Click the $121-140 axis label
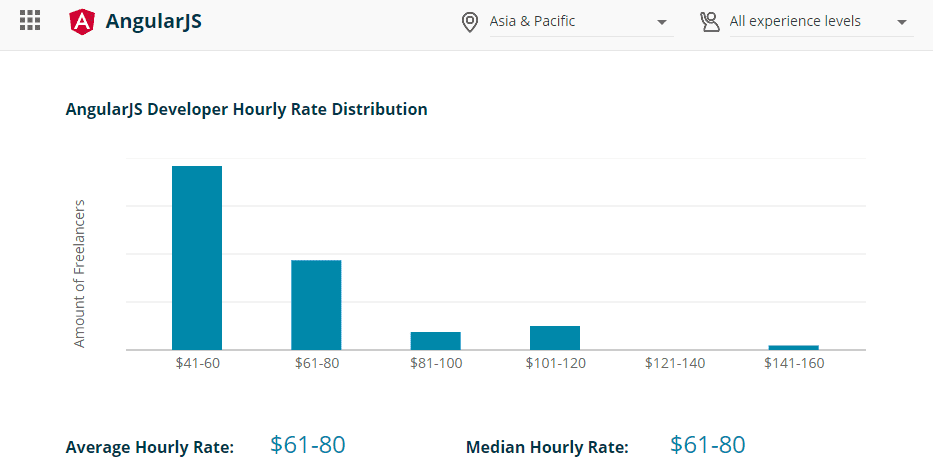The height and width of the screenshot is (466, 933). 675,363
